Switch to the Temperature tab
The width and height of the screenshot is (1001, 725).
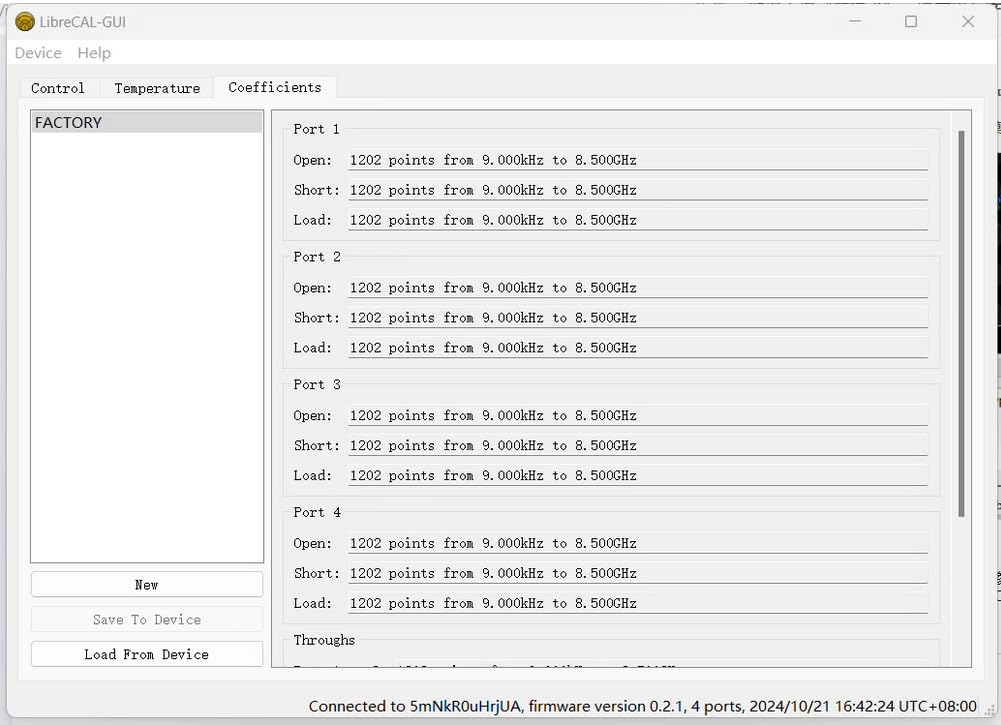click(157, 88)
